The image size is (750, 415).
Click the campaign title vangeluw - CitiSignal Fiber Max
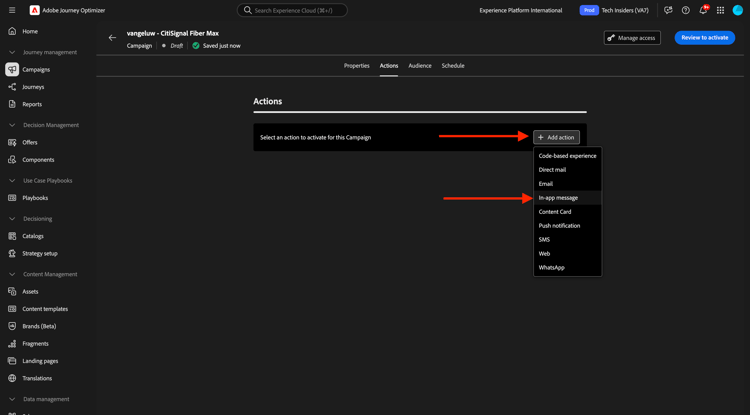click(x=173, y=33)
